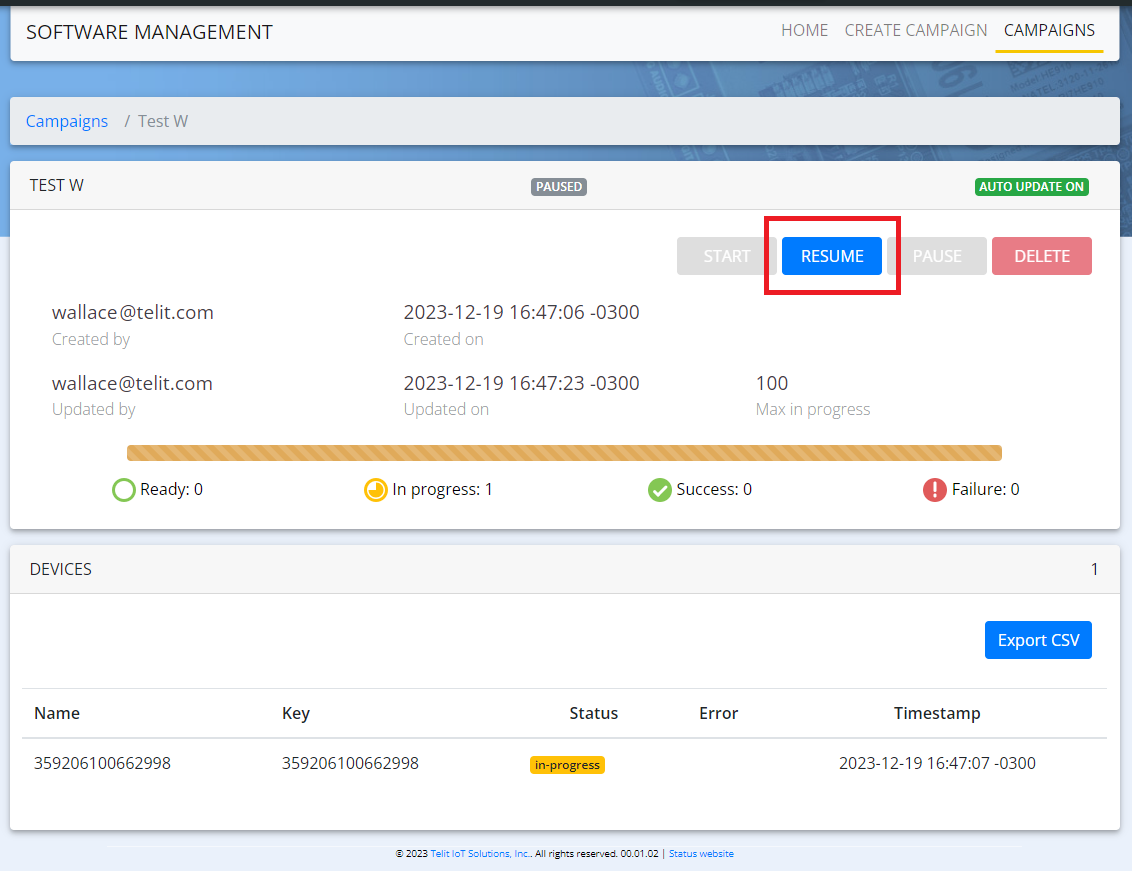Sort by the Timestamp column header
Image resolution: width=1132 pixels, height=871 pixels.
pyautogui.click(x=937, y=713)
